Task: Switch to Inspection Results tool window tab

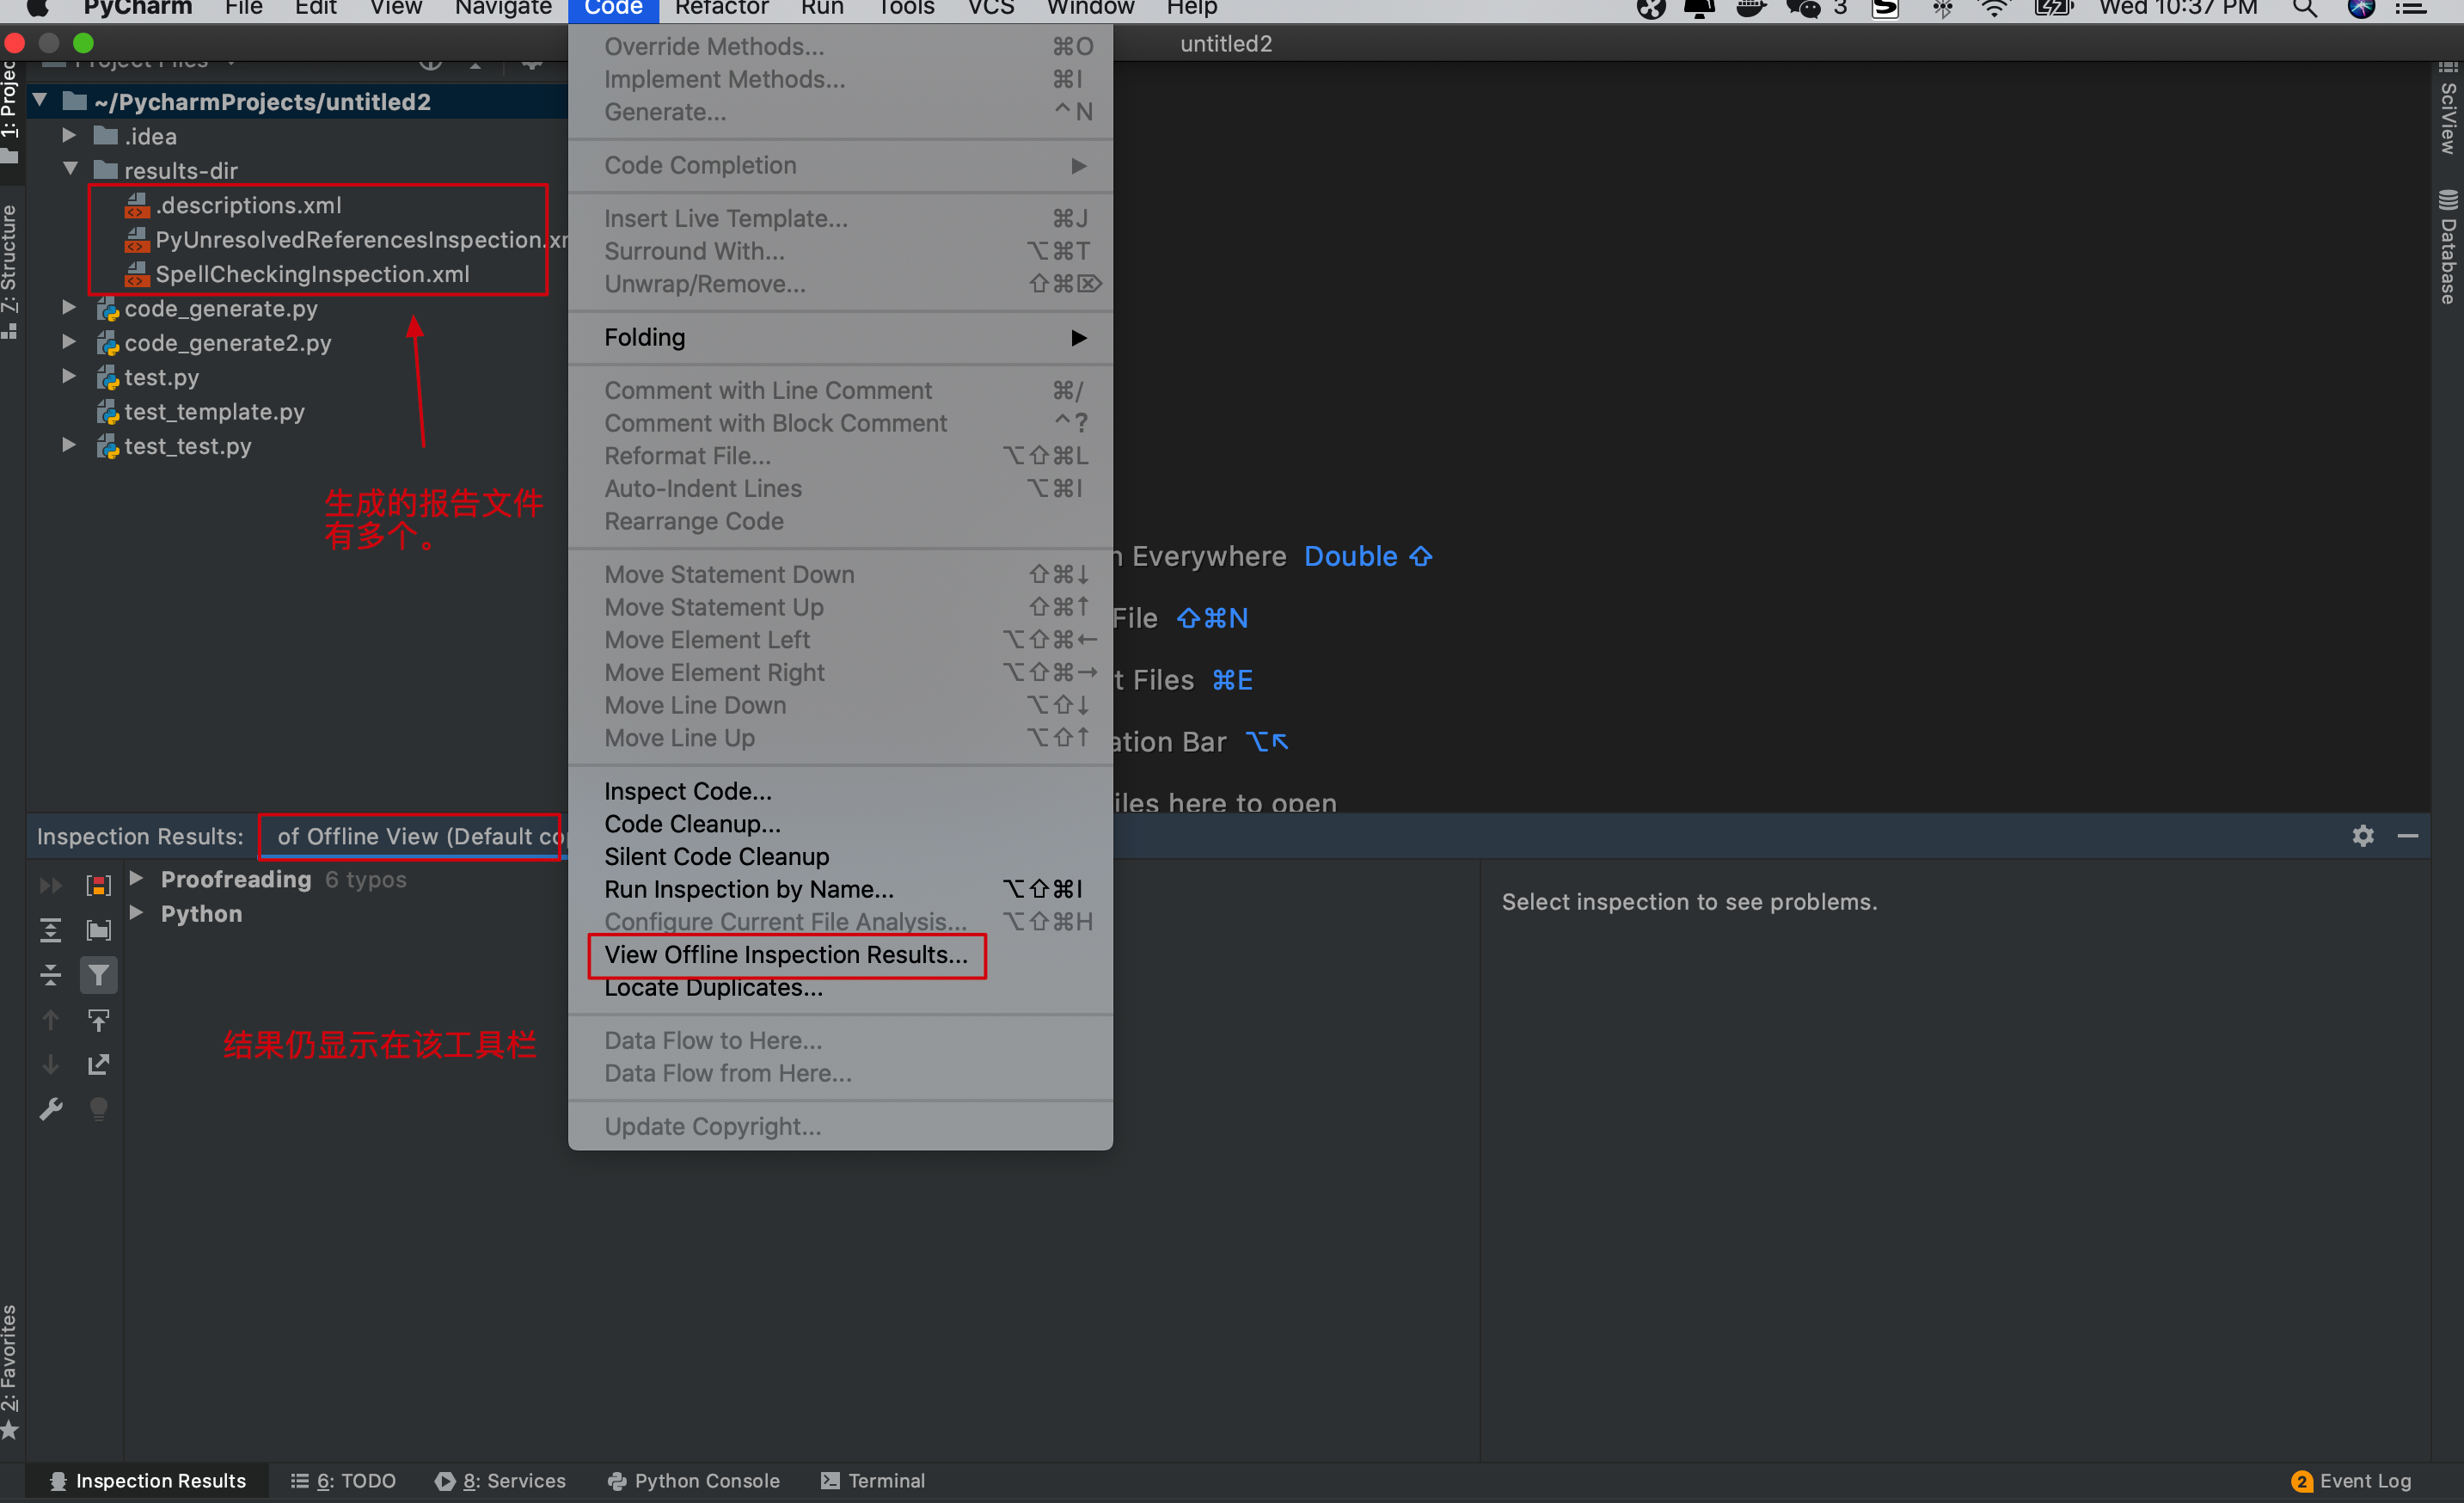Action: click(148, 1481)
